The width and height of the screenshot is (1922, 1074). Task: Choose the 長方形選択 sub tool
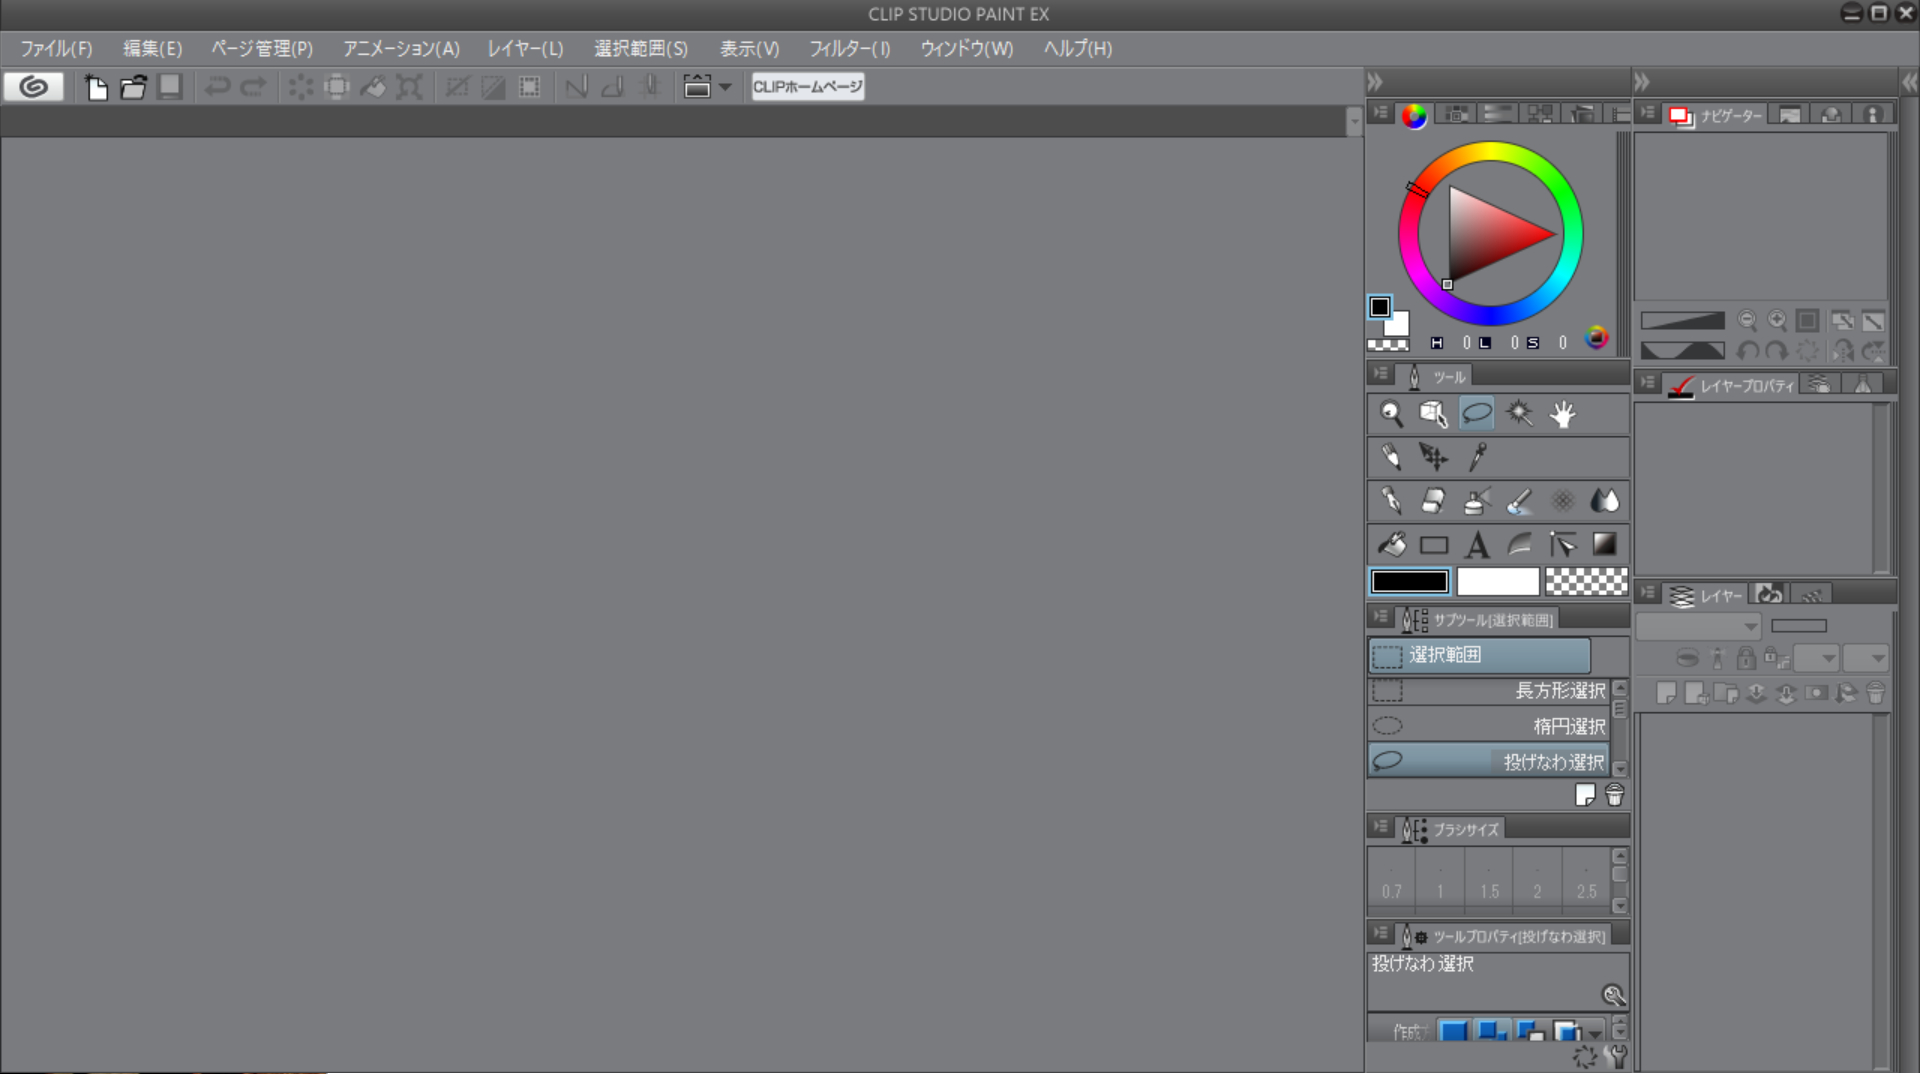pos(1488,691)
